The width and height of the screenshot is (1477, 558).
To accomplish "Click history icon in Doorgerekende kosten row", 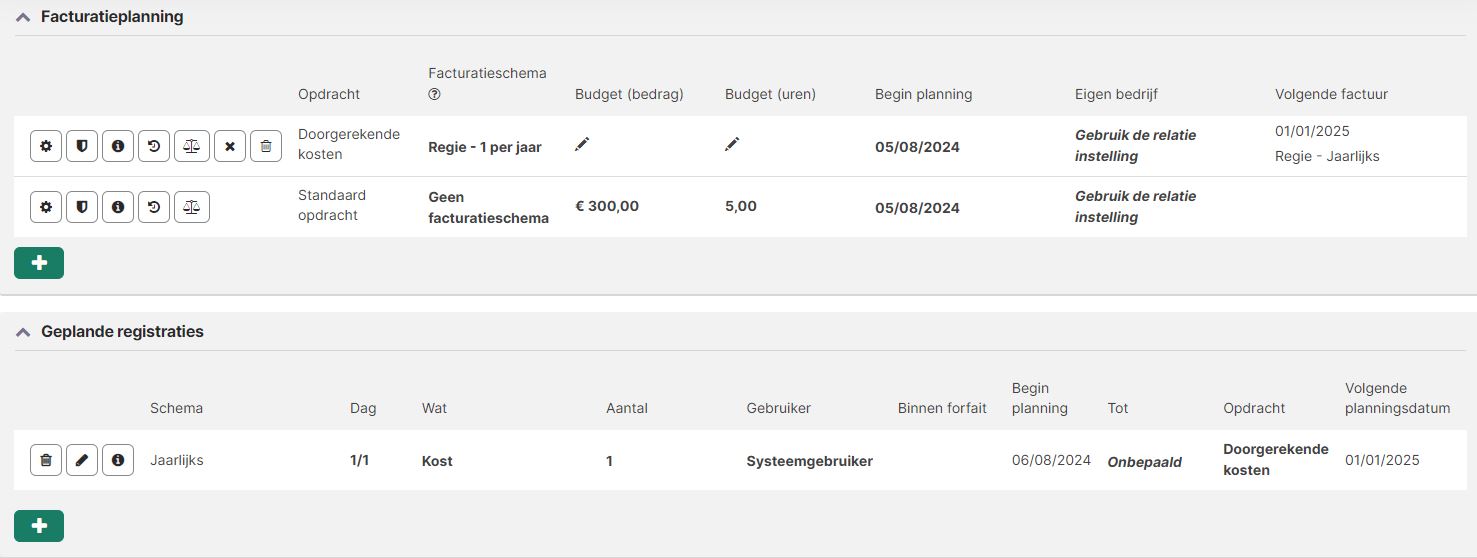I will coord(154,146).
